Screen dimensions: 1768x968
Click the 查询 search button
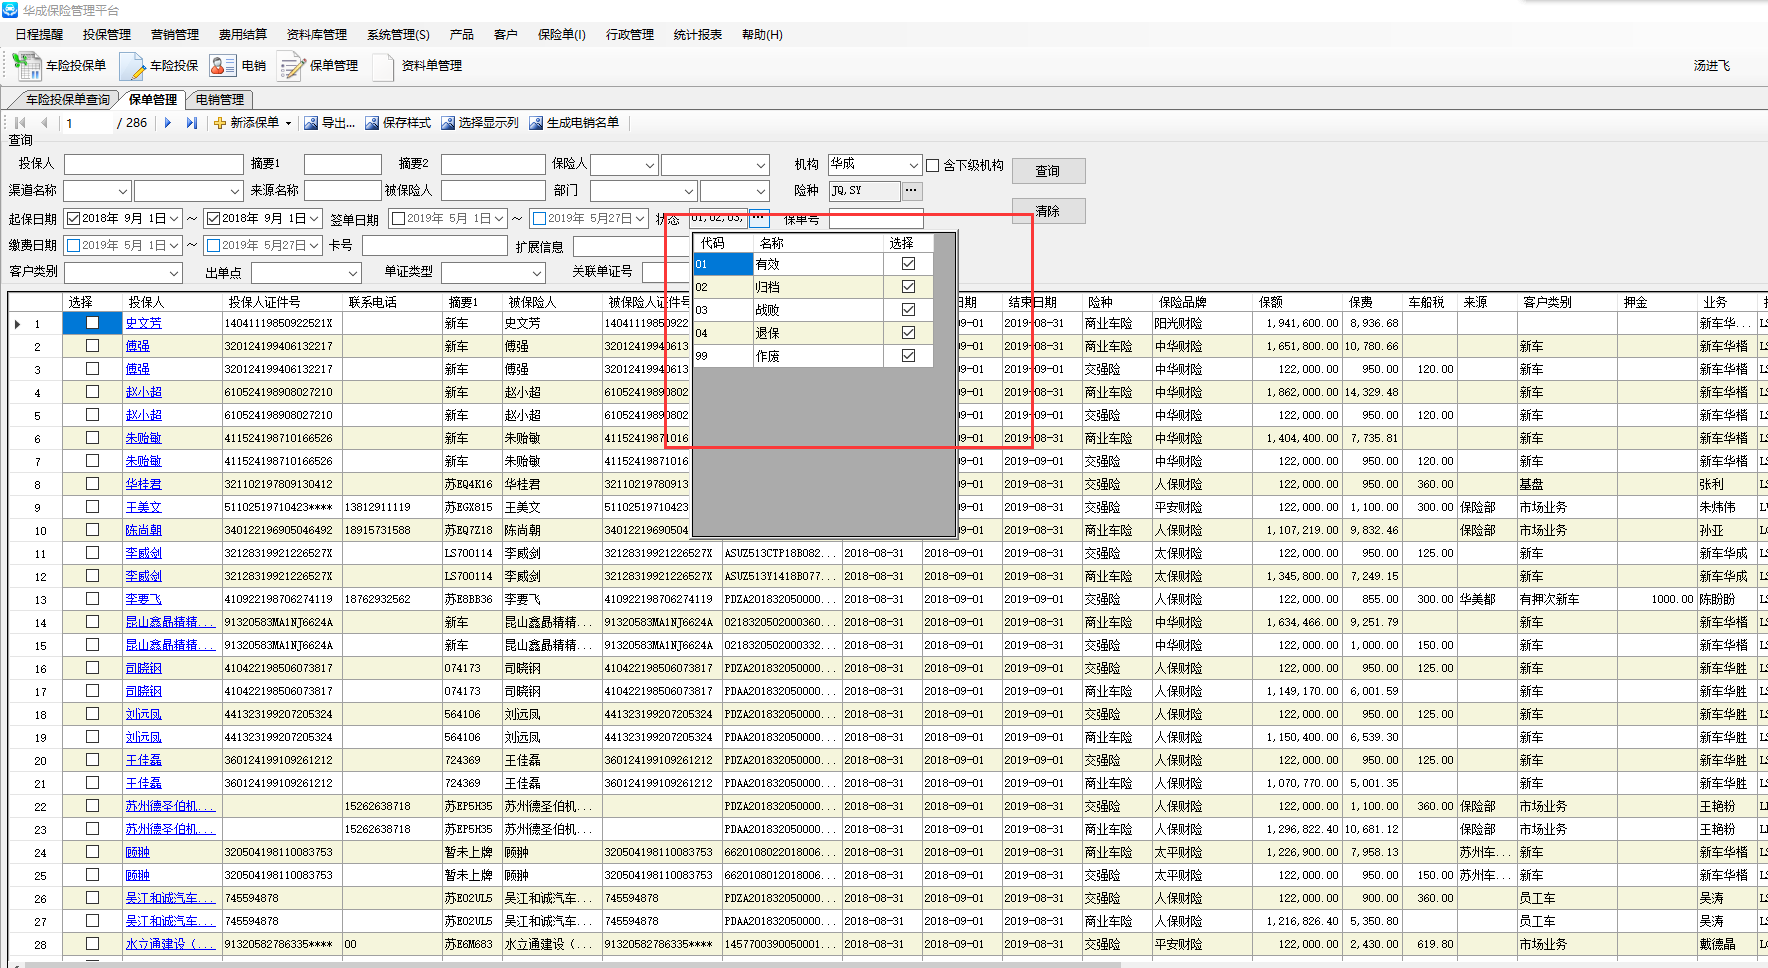point(1047,171)
